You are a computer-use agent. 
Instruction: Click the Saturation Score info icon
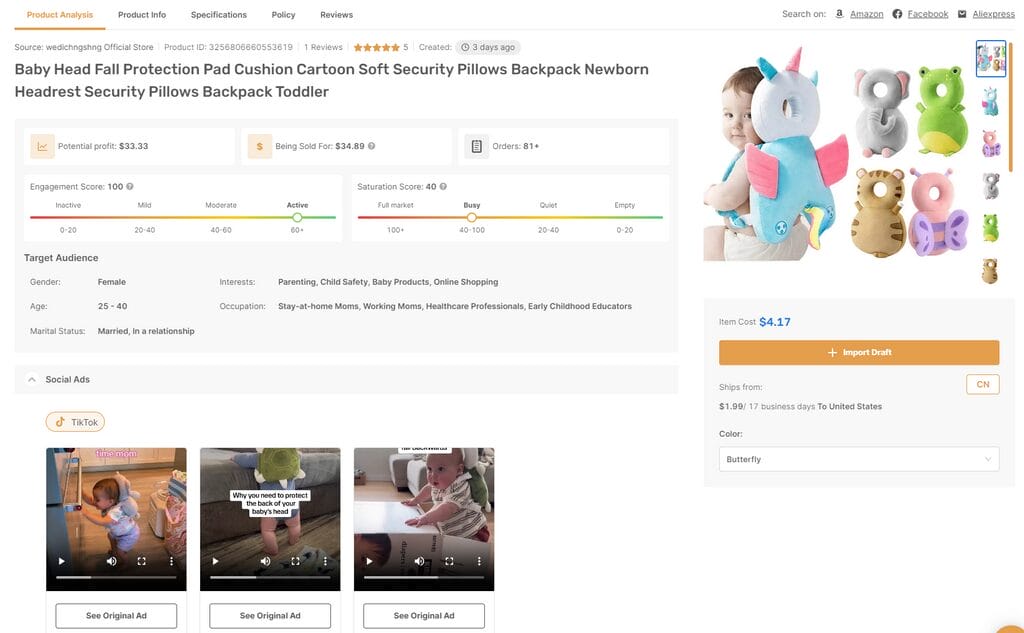click(443, 187)
